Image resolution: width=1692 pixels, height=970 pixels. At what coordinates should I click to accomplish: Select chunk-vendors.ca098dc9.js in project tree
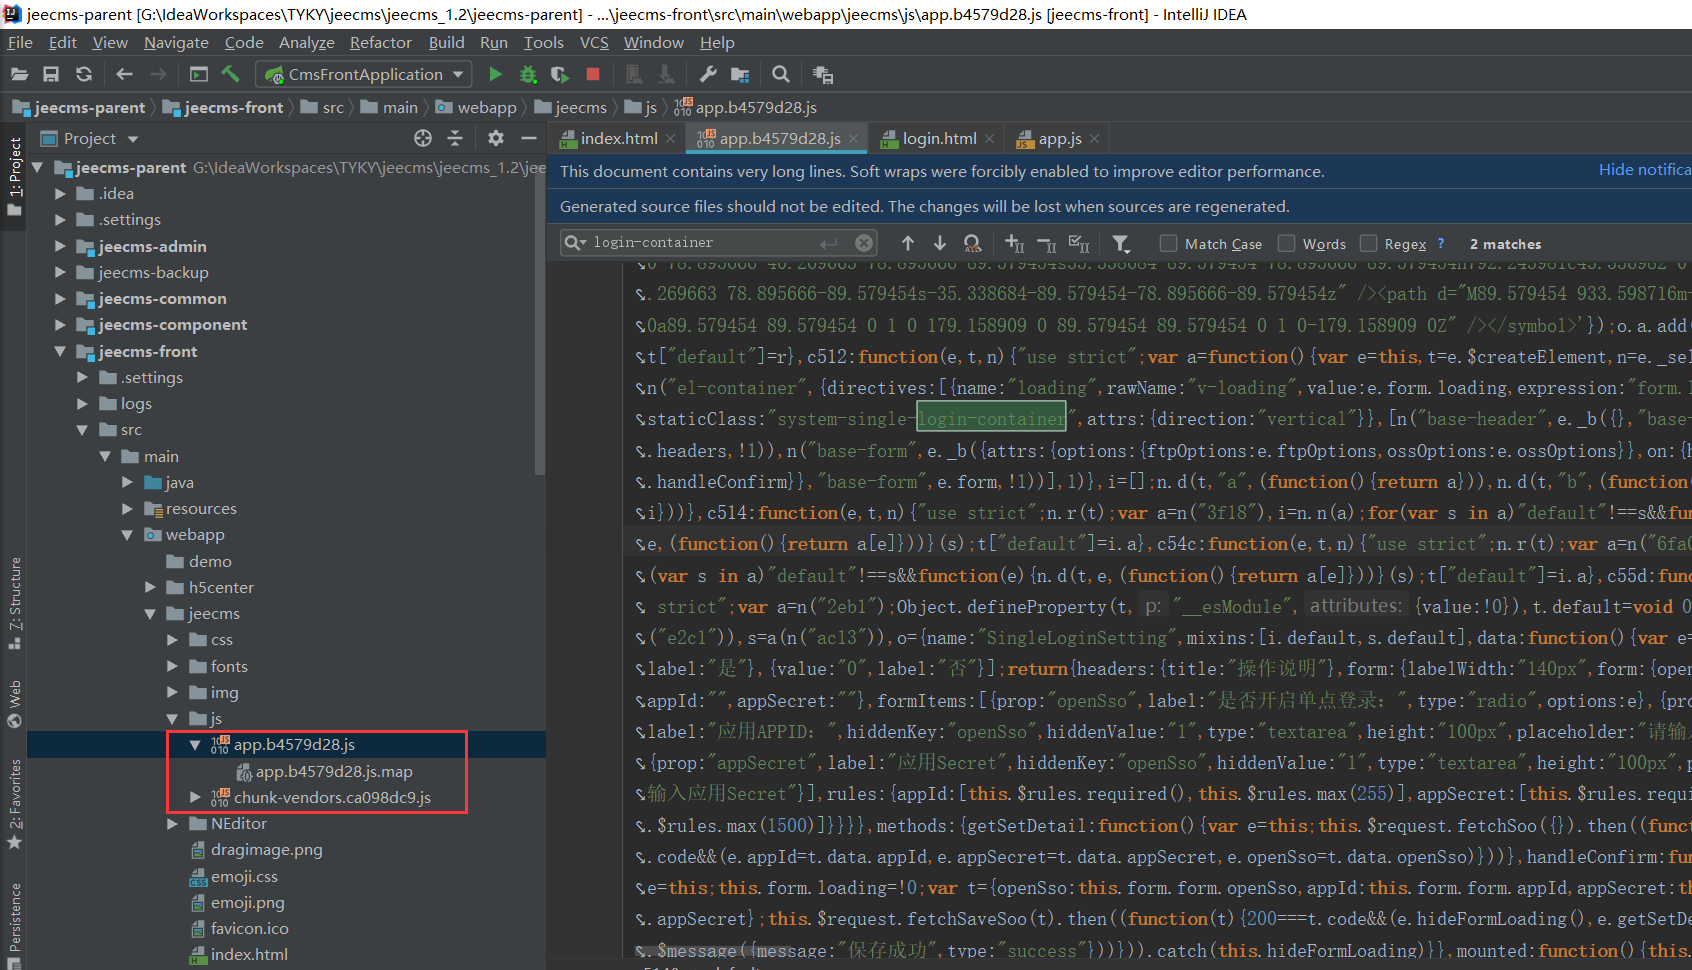[332, 797]
